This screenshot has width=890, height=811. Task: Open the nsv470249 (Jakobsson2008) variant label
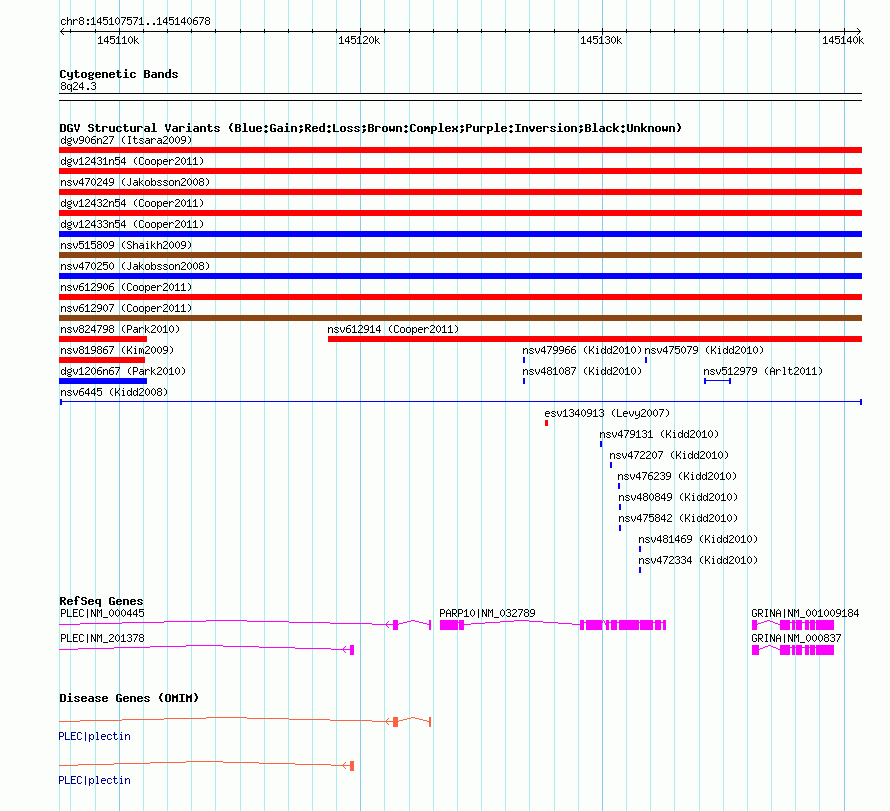pos(135,182)
